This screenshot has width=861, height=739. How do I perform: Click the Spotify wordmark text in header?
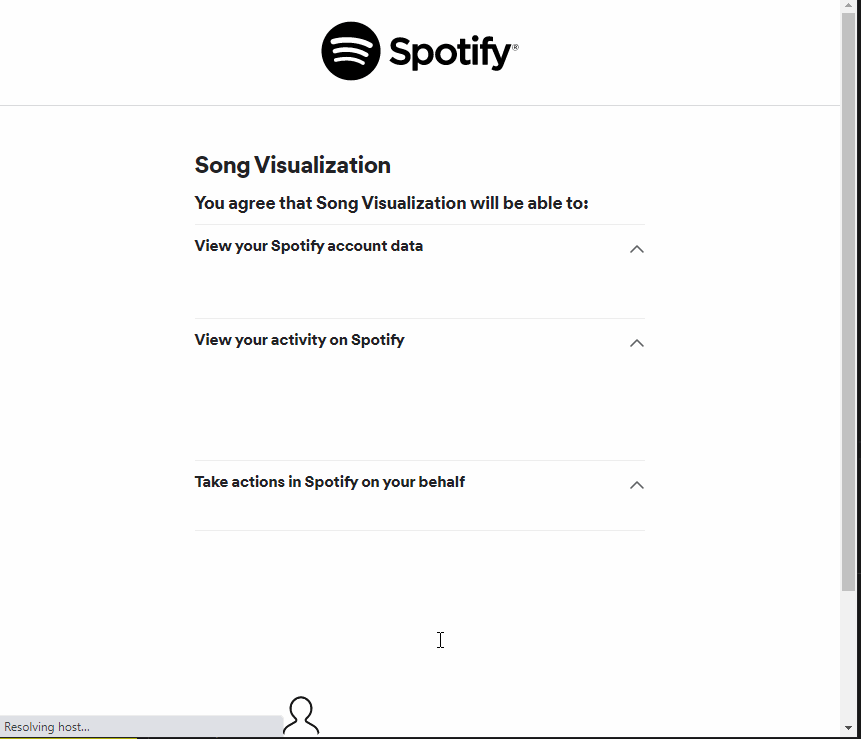pyautogui.click(x=450, y=53)
